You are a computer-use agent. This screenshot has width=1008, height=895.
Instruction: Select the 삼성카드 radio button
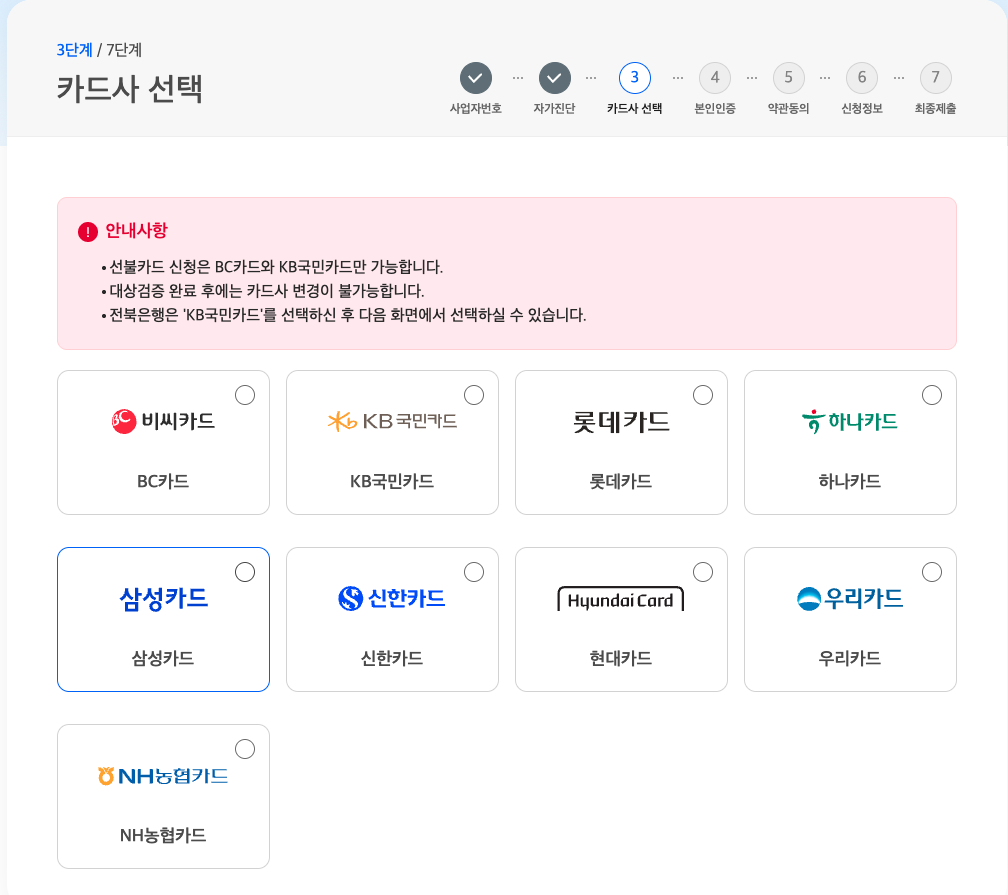coord(245,572)
